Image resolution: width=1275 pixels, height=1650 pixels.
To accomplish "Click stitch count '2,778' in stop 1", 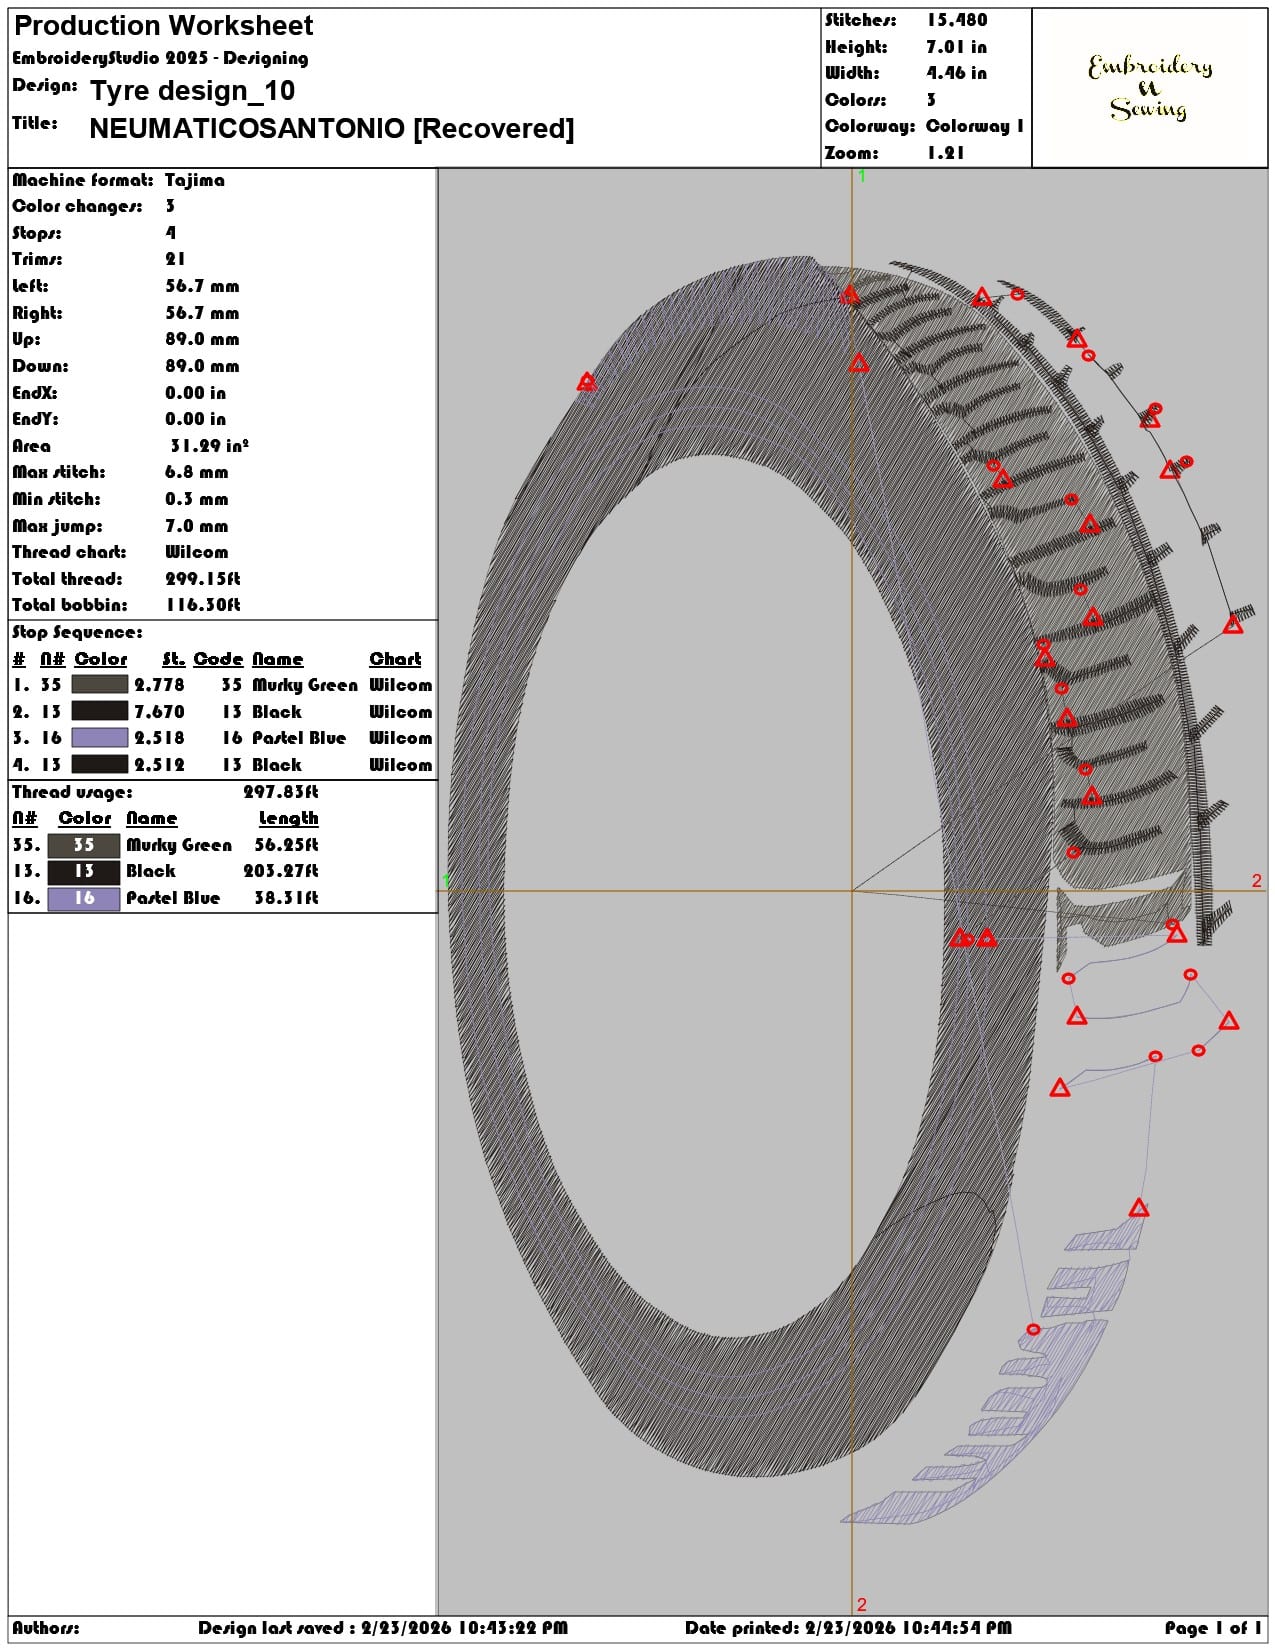I will coord(160,685).
